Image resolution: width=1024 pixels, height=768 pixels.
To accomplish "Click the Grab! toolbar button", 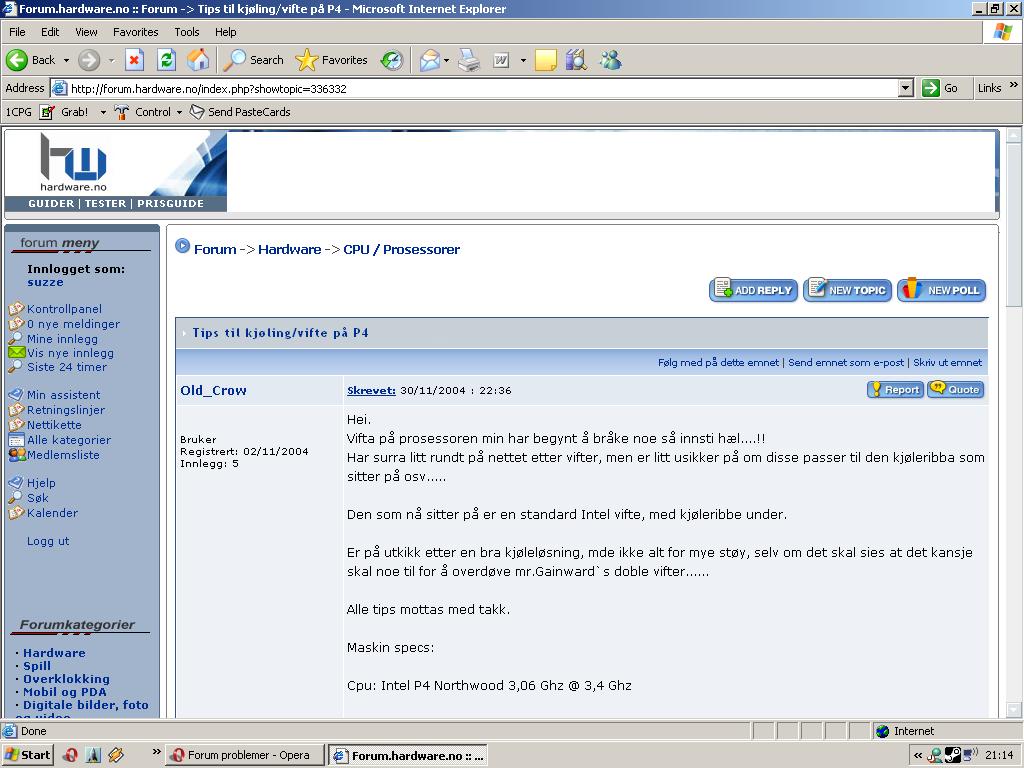I will pos(64,112).
